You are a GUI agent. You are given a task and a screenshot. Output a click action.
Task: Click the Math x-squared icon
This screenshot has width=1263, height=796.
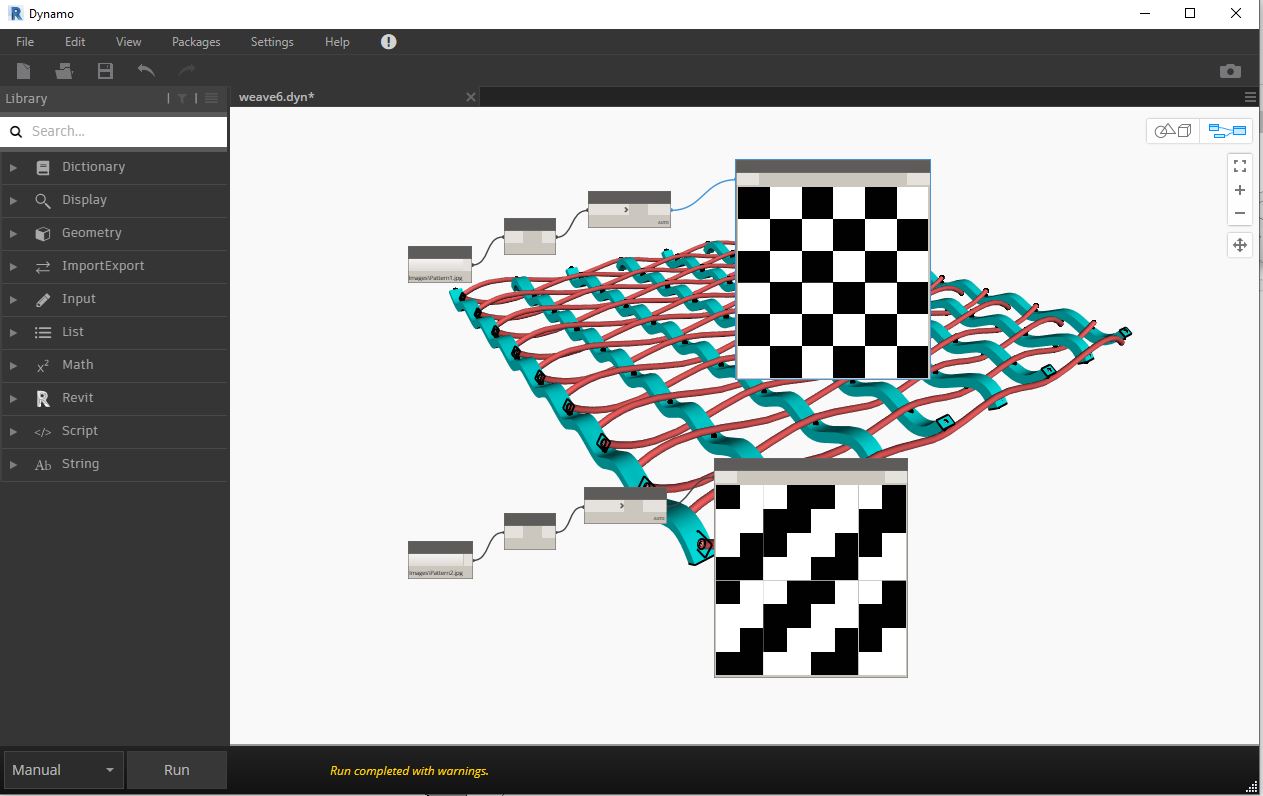(42, 366)
